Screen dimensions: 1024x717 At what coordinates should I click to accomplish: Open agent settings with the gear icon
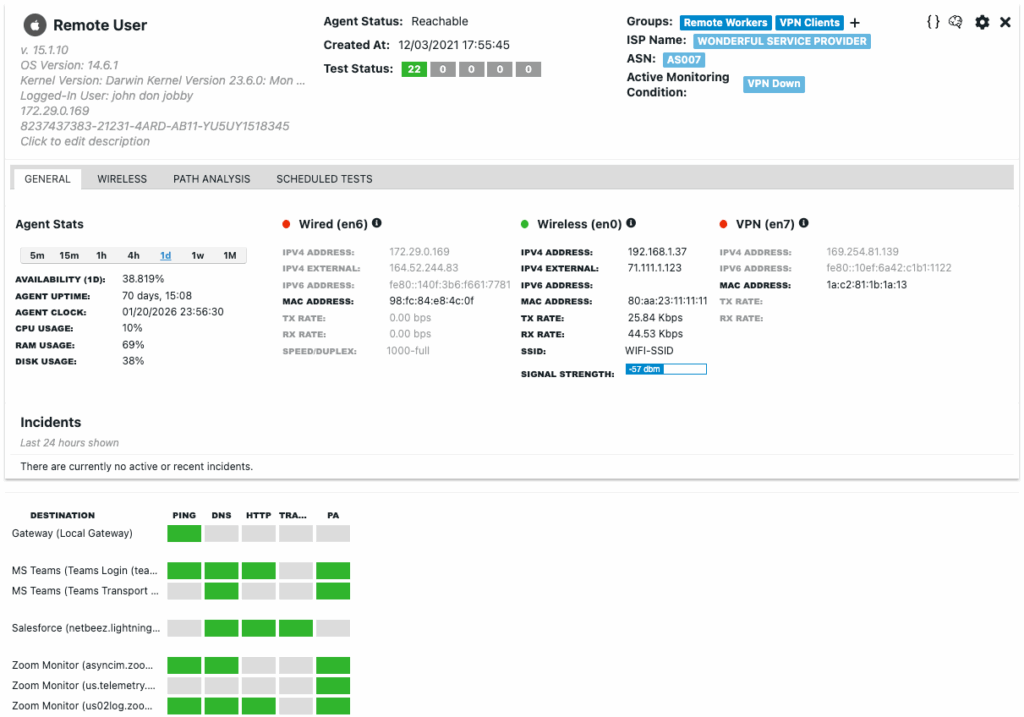pos(981,21)
